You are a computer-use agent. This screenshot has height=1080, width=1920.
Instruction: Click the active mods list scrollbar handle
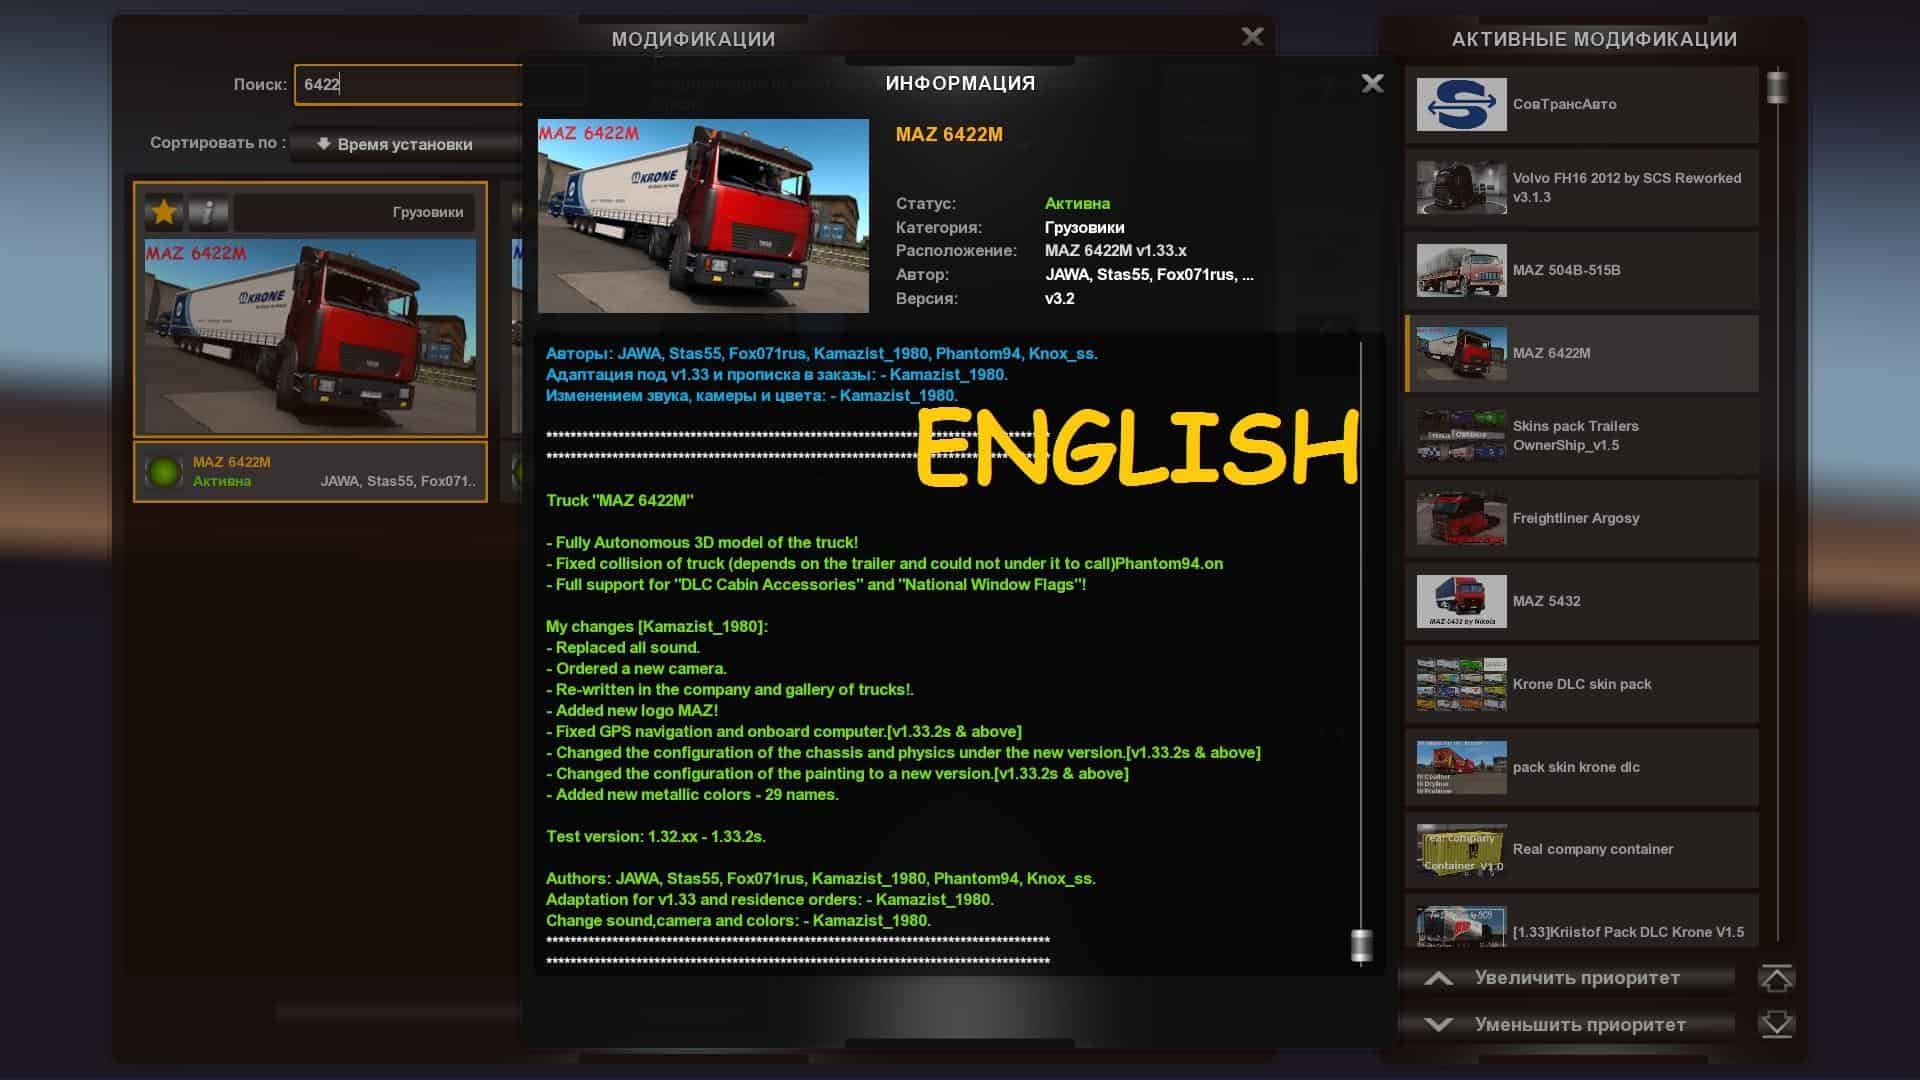pos(1777,87)
